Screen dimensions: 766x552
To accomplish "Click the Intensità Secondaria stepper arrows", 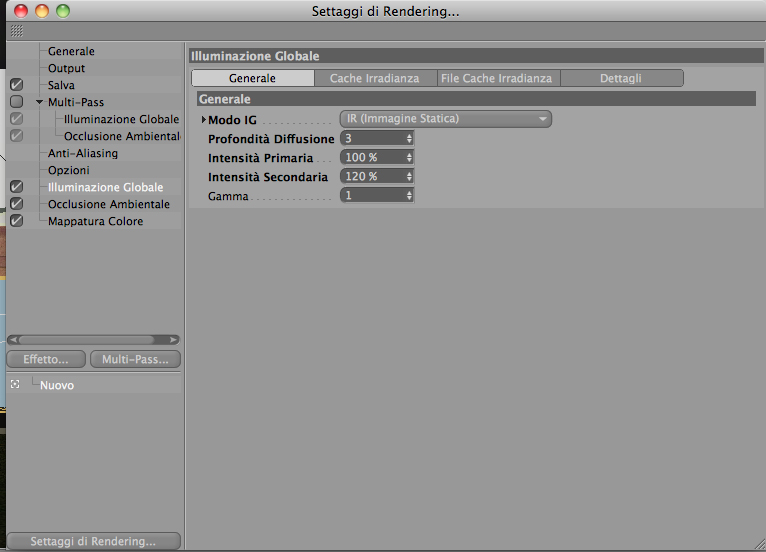I will tap(409, 177).
